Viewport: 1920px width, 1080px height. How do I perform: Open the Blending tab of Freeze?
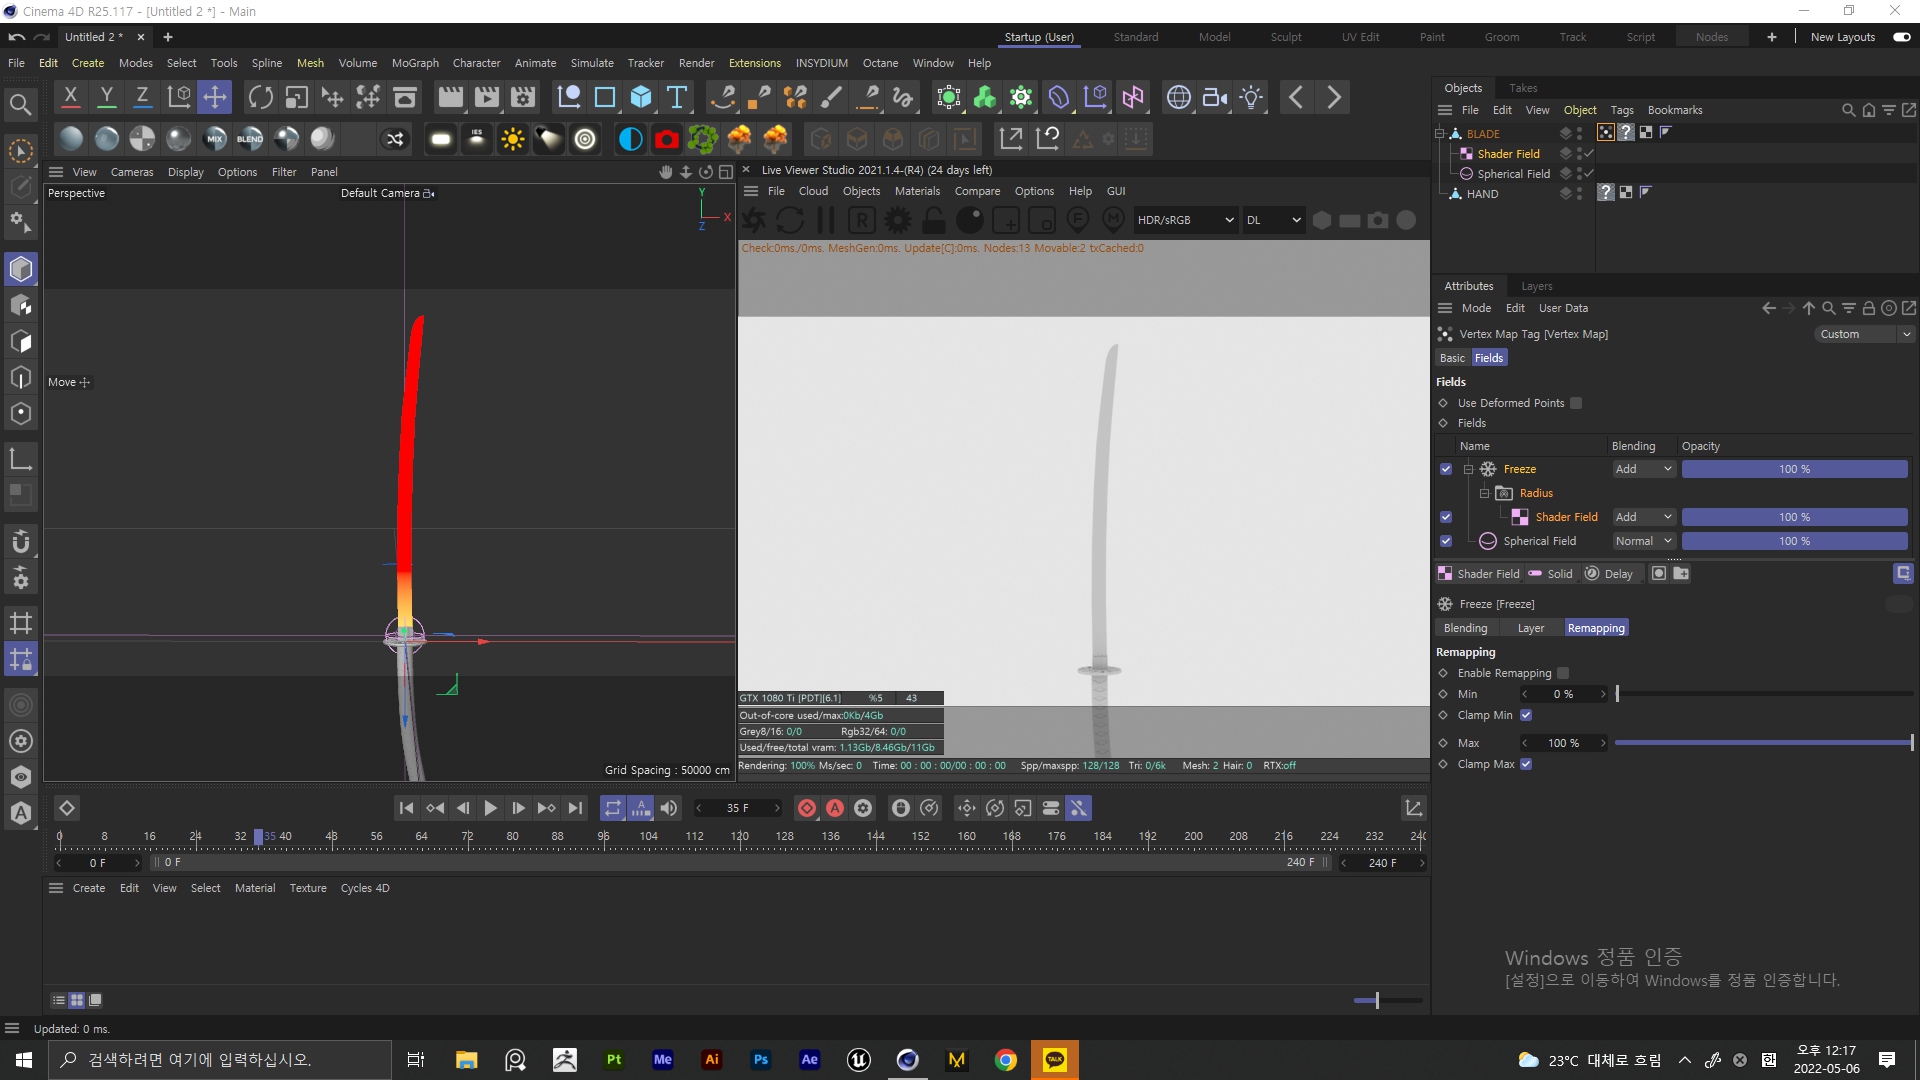point(1465,628)
